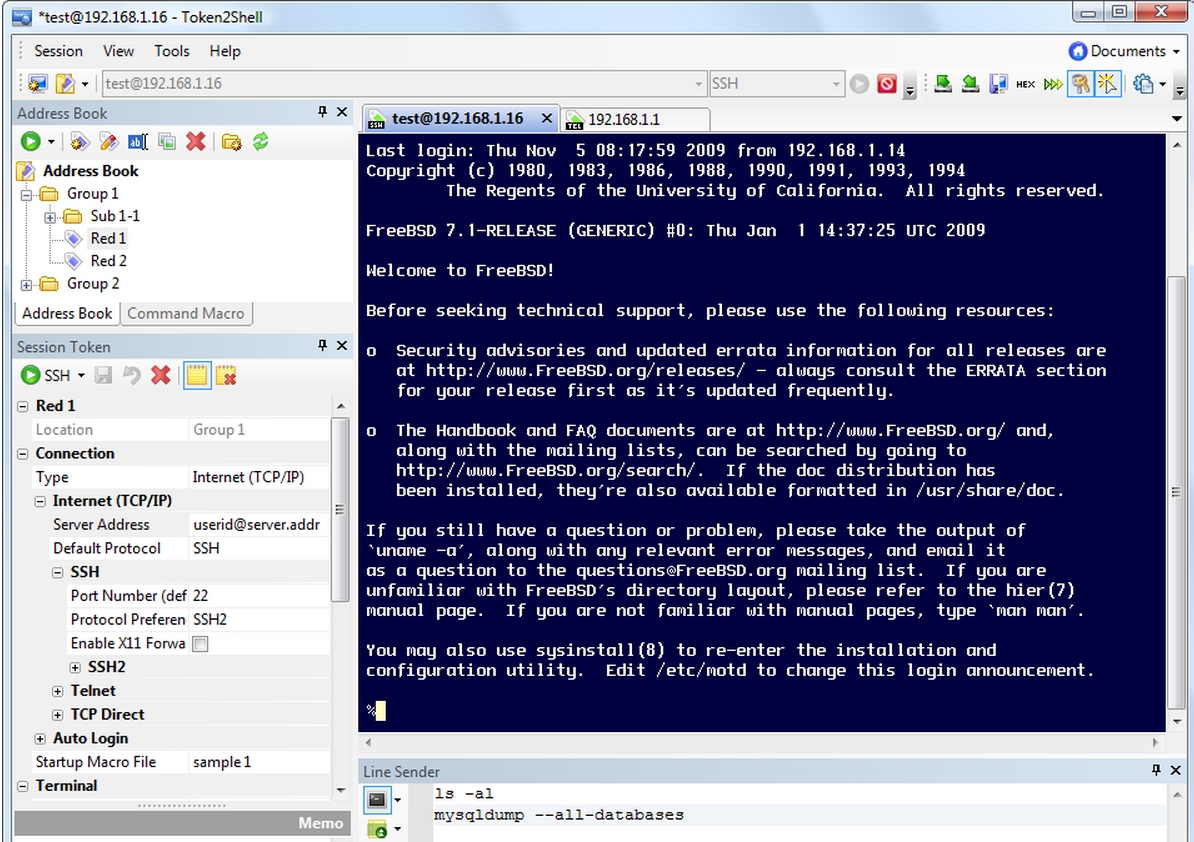
Task: Pin the Session Token panel
Action: click(x=323, y=346)
